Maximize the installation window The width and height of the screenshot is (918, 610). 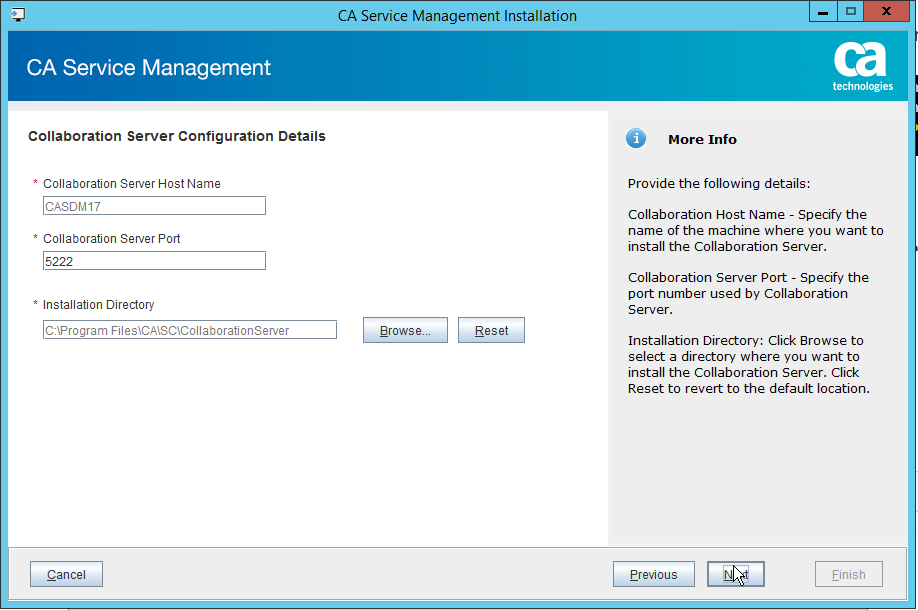click(851, 11)
